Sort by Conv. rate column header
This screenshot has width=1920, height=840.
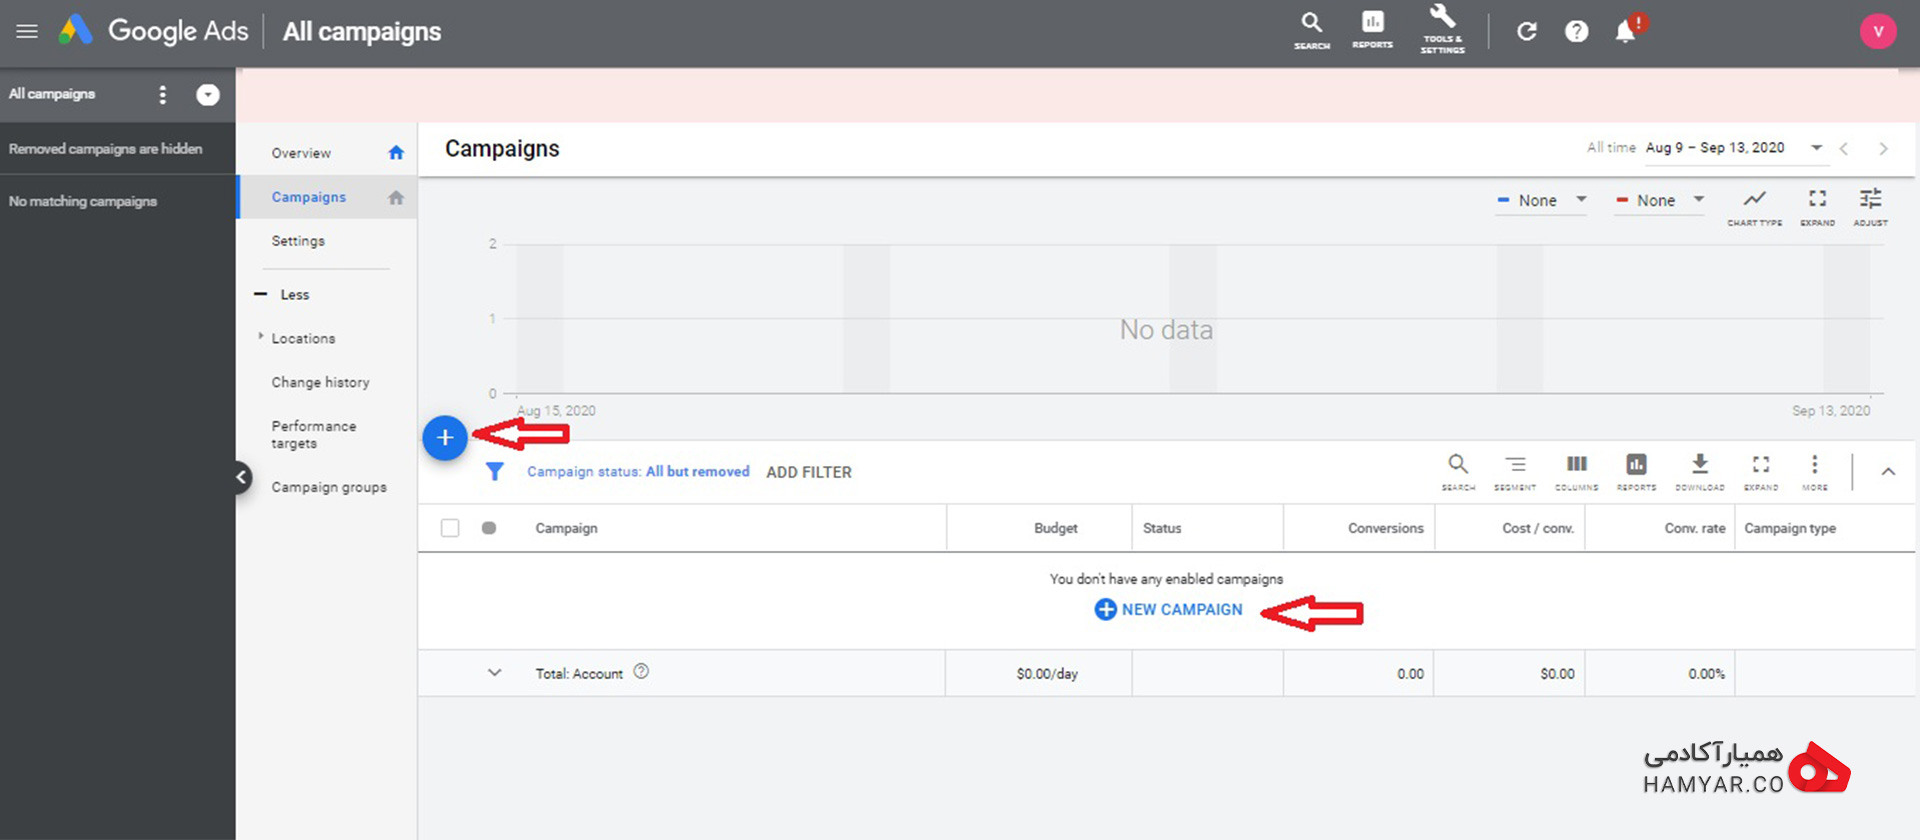pos(1695,528)
